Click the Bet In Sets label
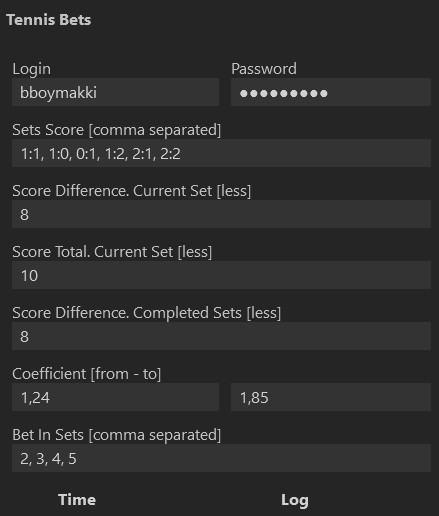The width and height of the screenshot is (439, 516). 117,435
